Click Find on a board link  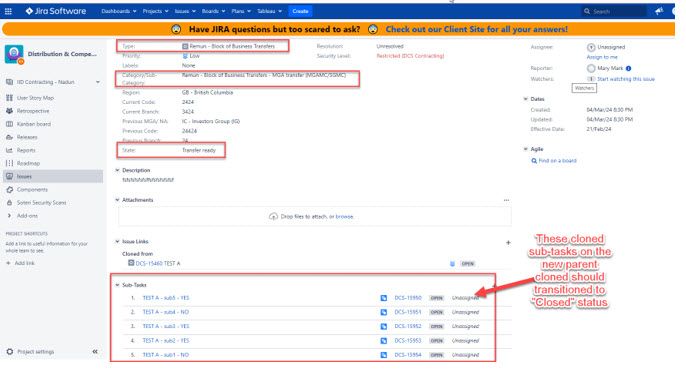click(557, 161)
